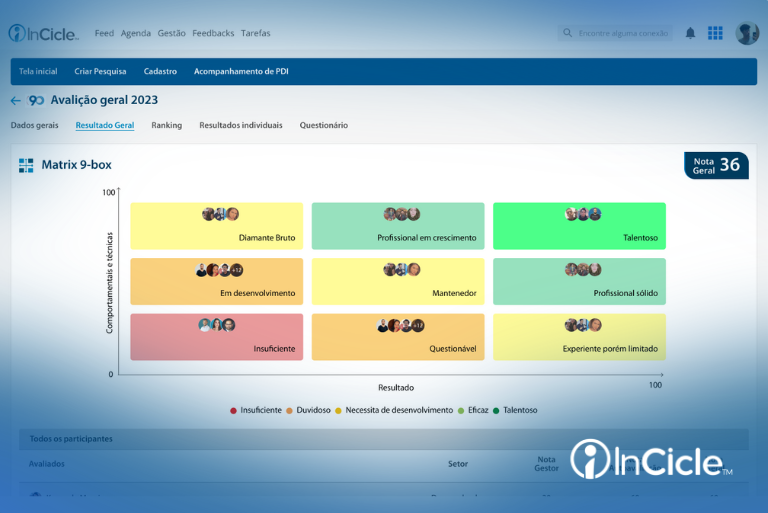Click the light green Eficaz legend dot
Image resolution: width=768 pixels, height=513 pixels.
[461, 411]
